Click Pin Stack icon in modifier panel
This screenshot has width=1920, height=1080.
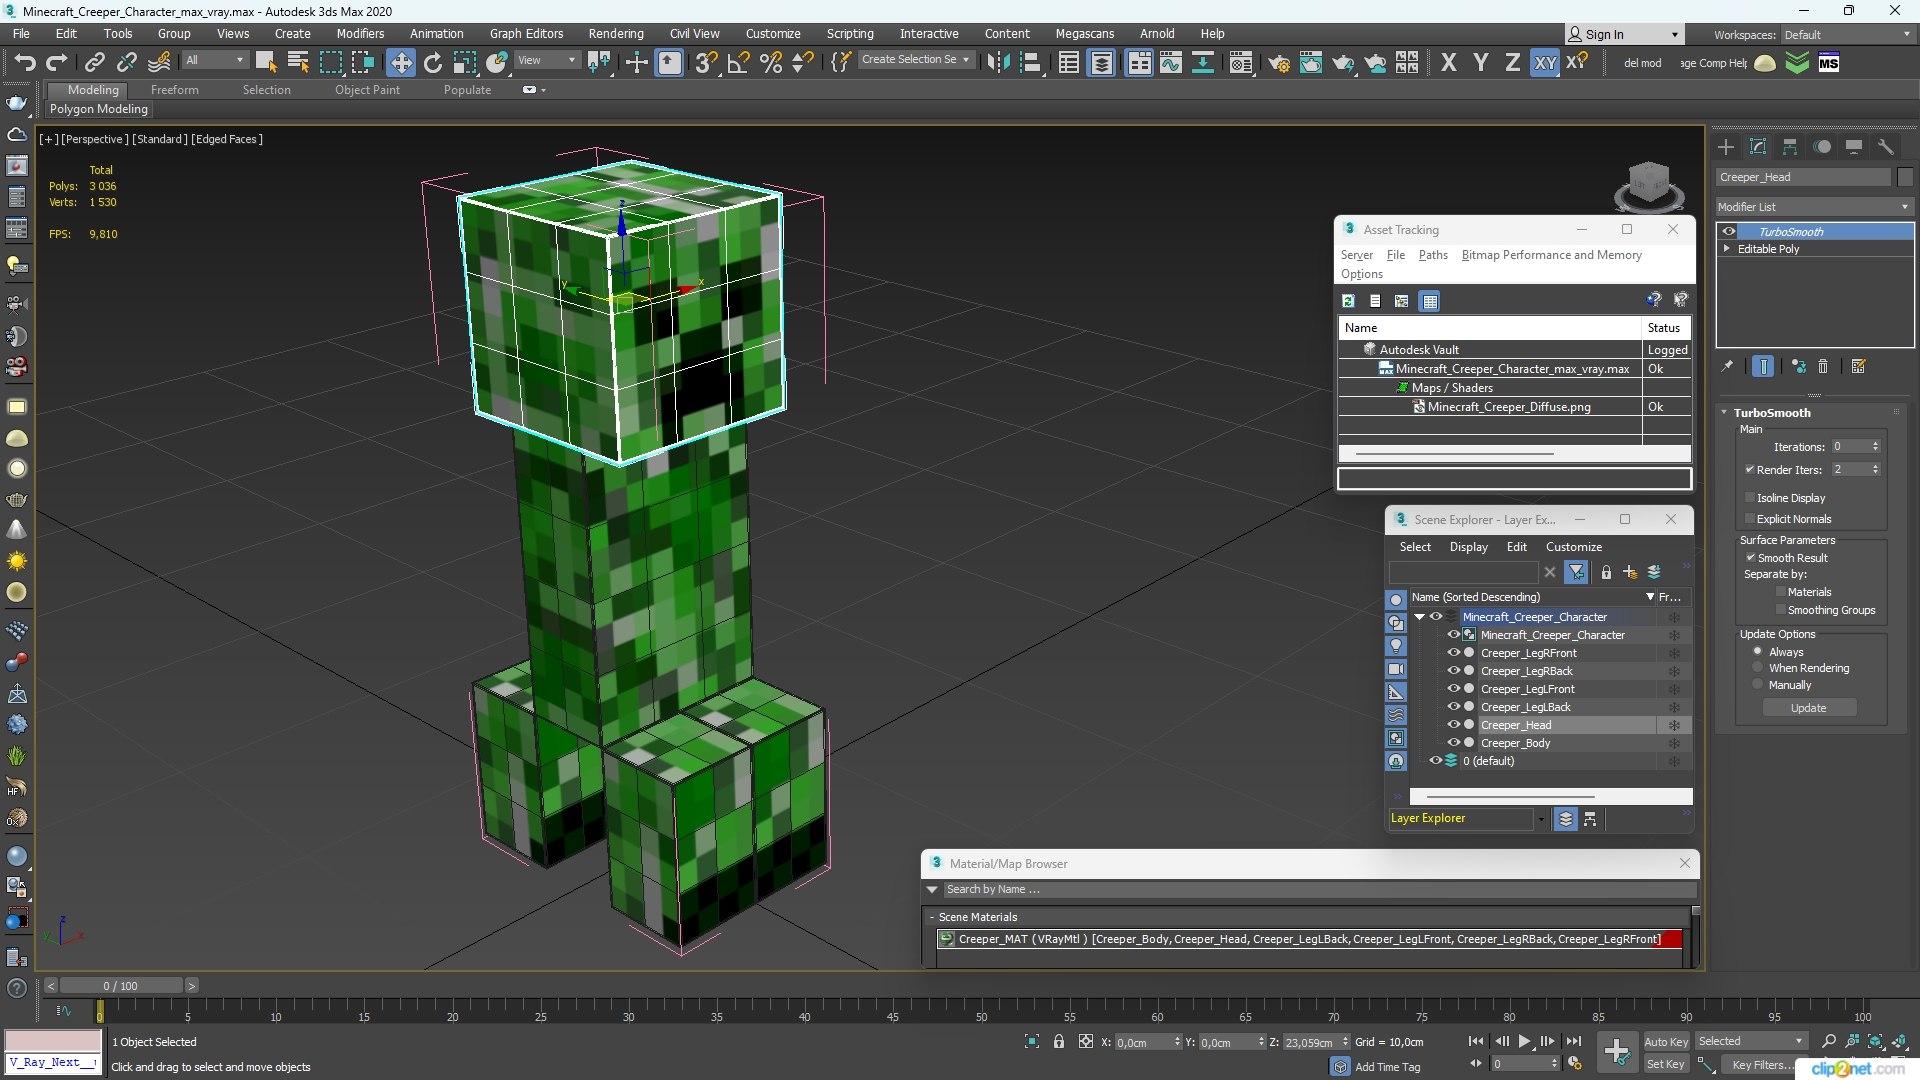click(x=1727, y=367)
